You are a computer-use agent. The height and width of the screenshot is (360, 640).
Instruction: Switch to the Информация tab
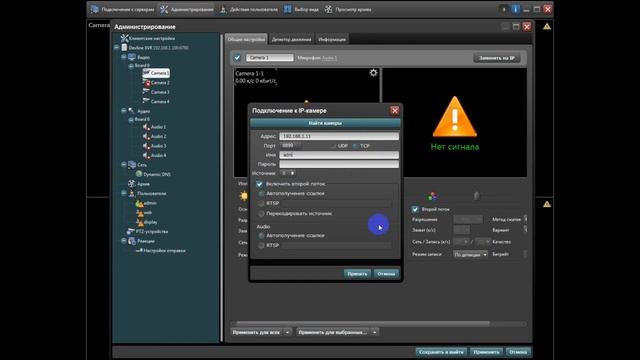pos(332,39)
